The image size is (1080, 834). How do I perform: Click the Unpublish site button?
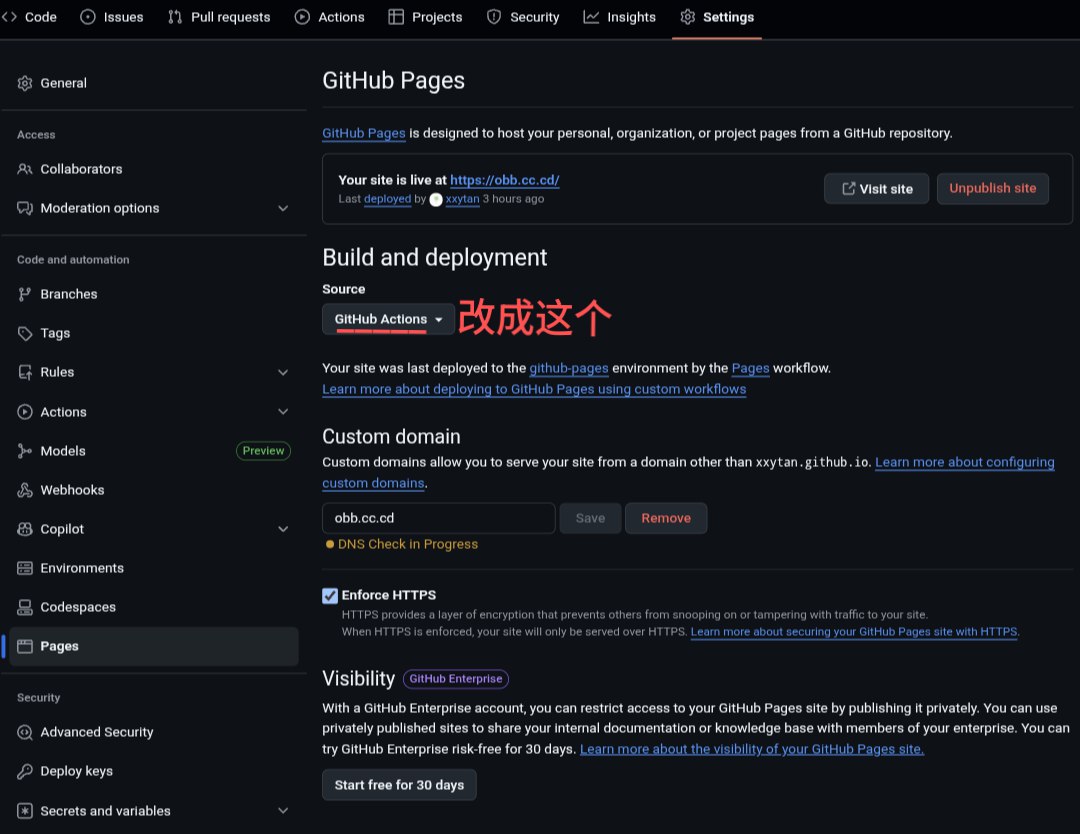[x=992, y=188]
